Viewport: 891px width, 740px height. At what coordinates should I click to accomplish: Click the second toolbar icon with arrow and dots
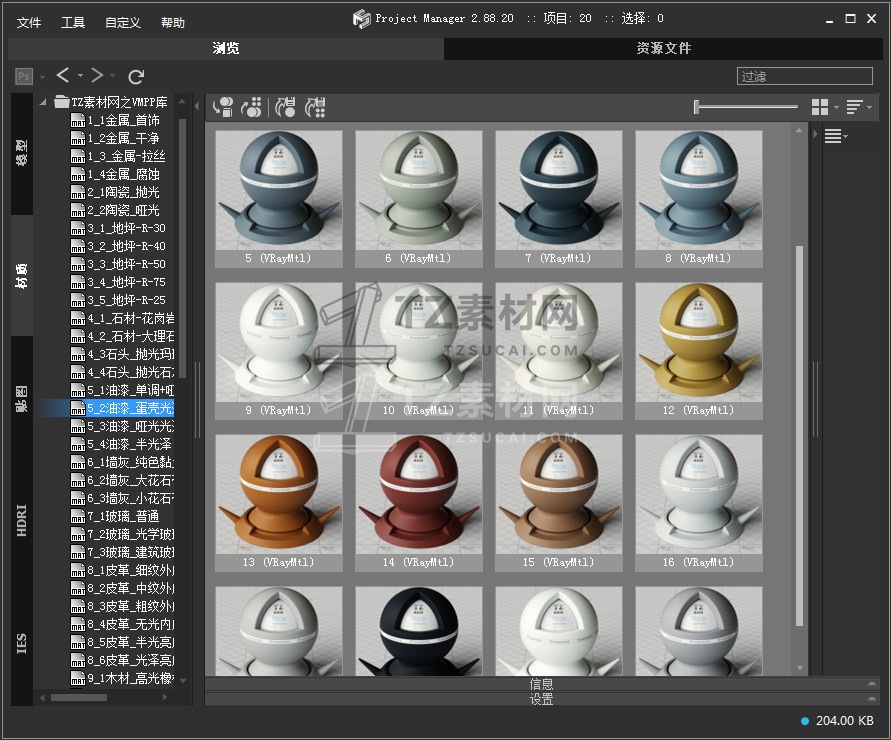coord(252,107)
